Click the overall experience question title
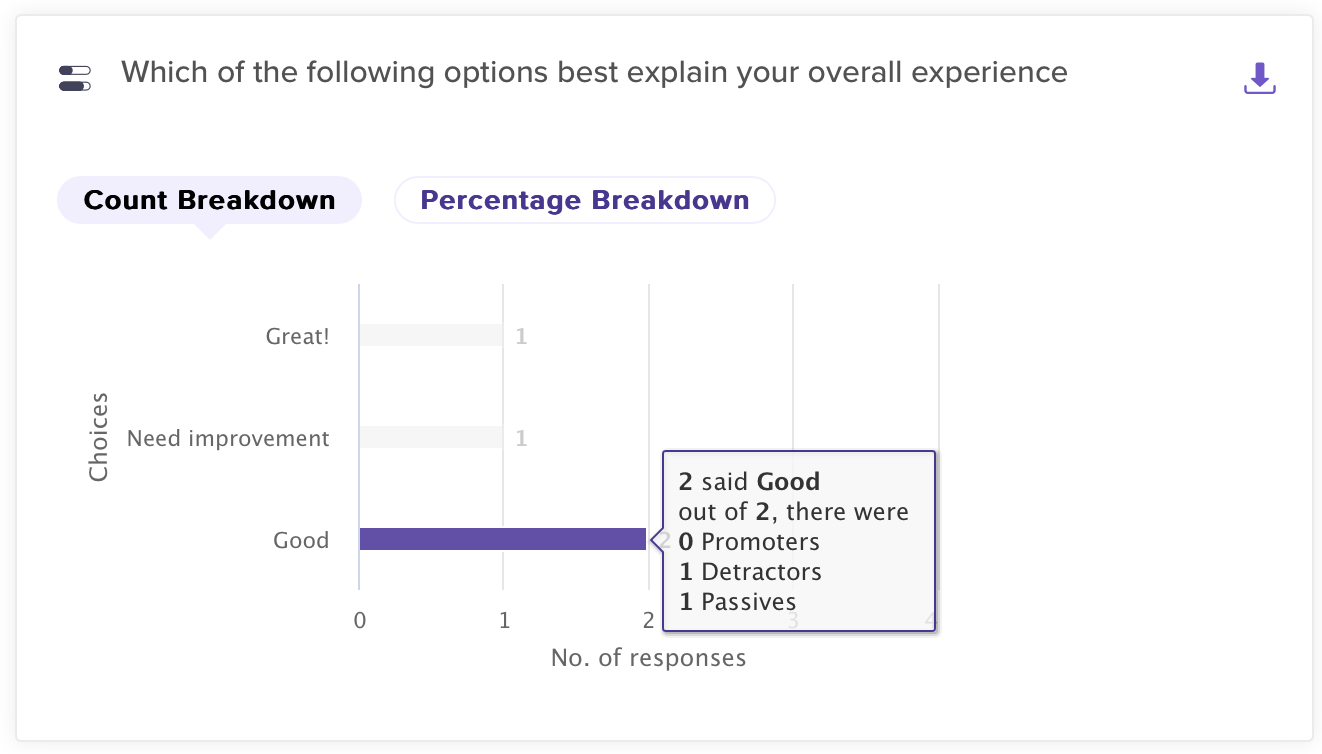This screenshot has height=754, width=1322. tap(594, 72)
